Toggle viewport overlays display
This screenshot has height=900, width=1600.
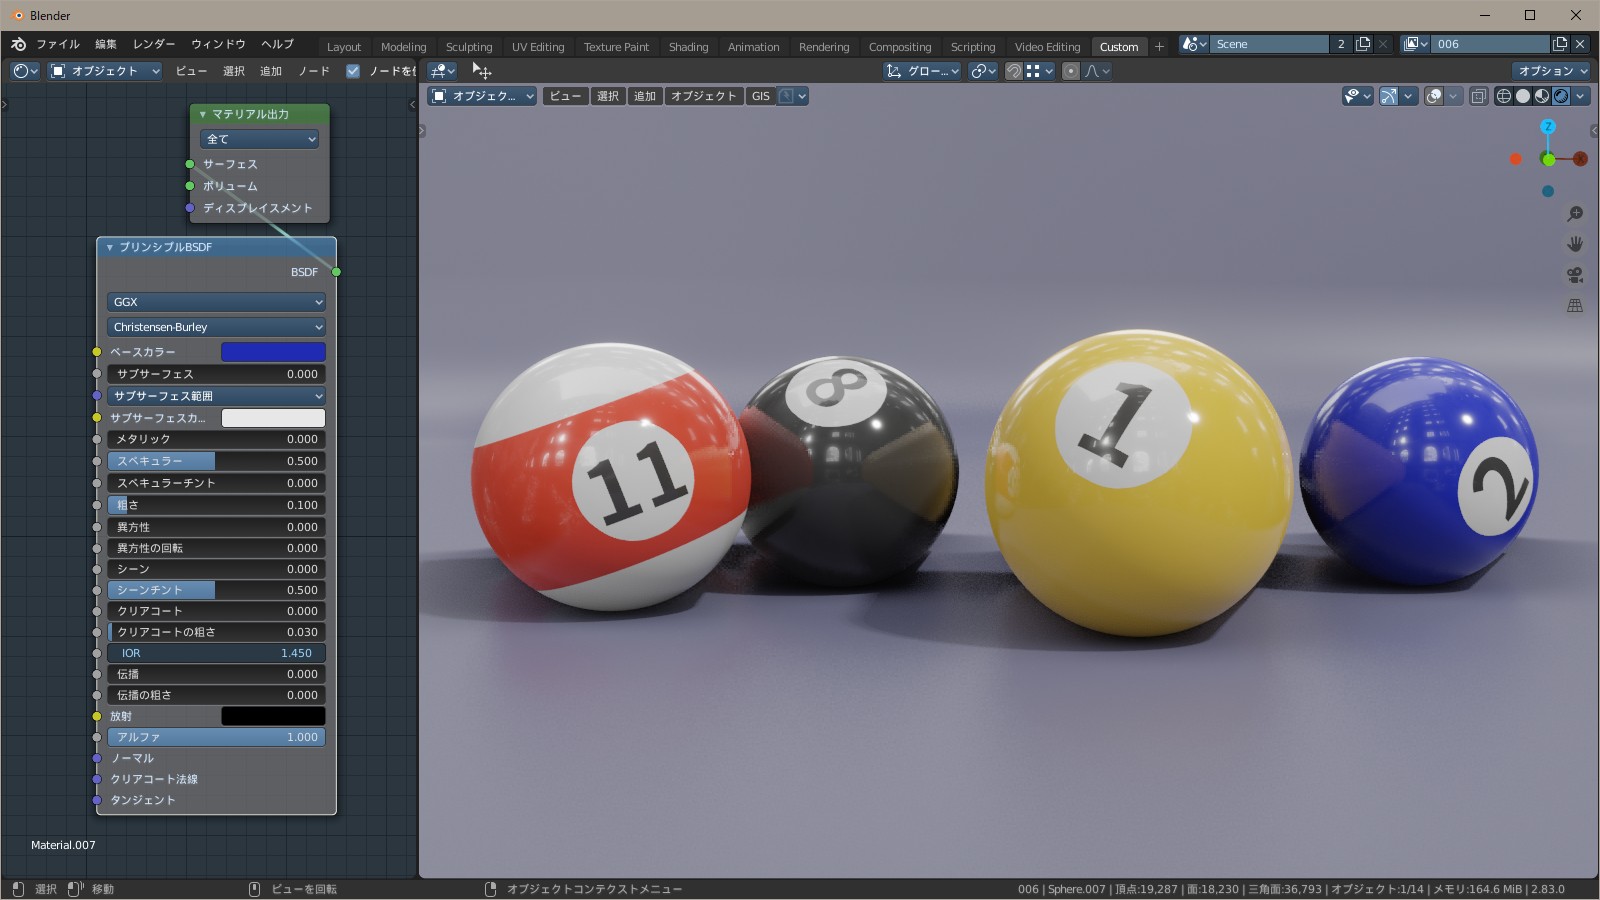coord(1434,96)
